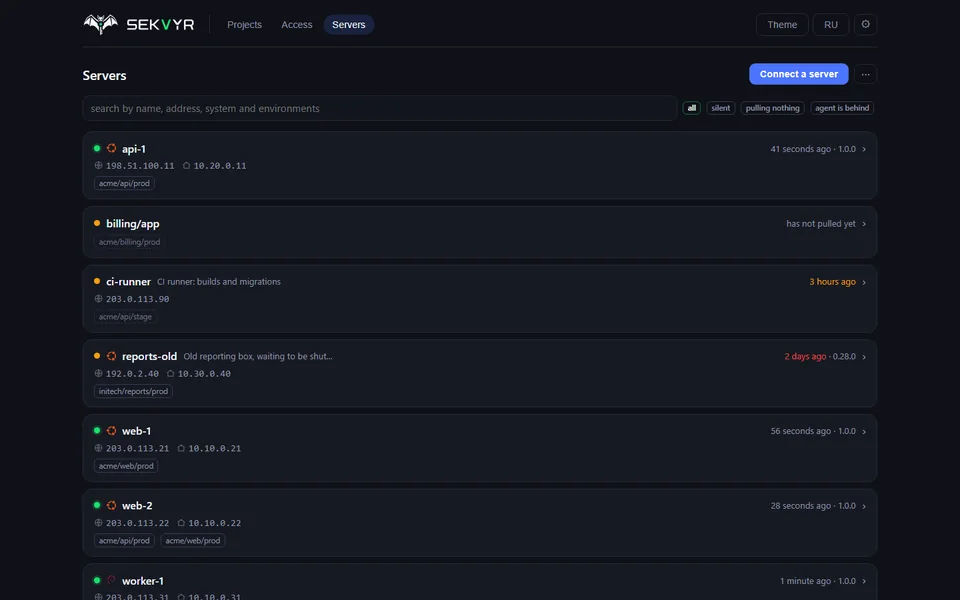This screenshot has width=960, height=600.
Task: Click the 'has not pulled yet' text
Action: click(x=820, y=223)
